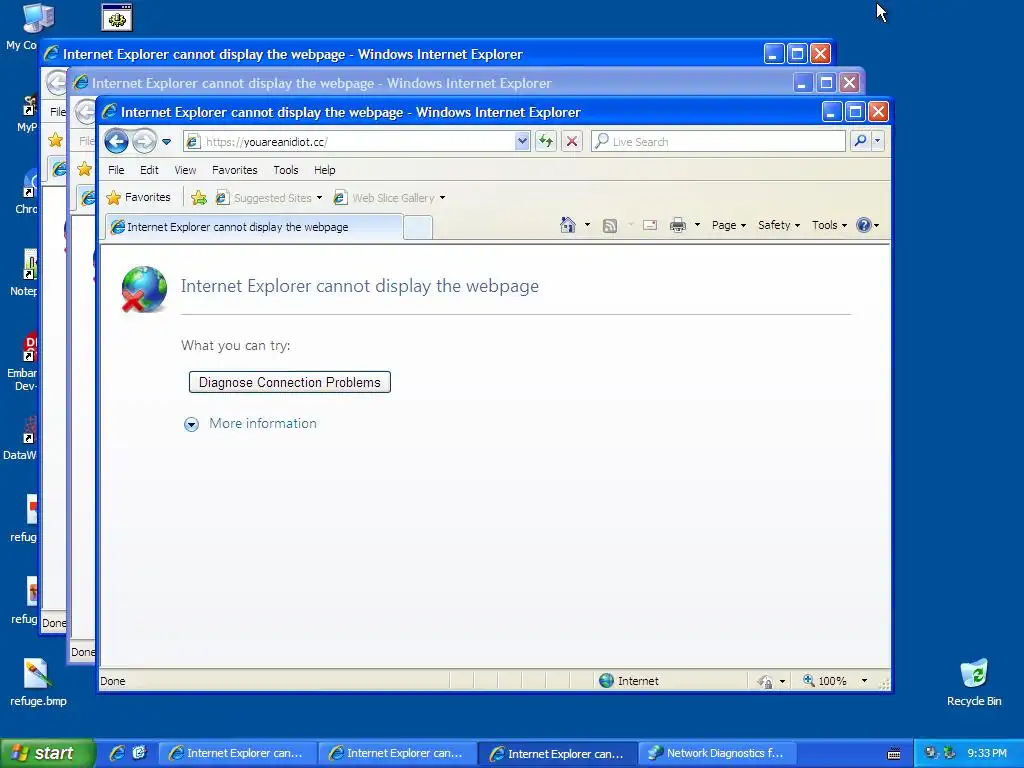This screenshot has height=768, width=1024.
Task: Open the Tools command bar menu
Action: (x=829, y=225)
